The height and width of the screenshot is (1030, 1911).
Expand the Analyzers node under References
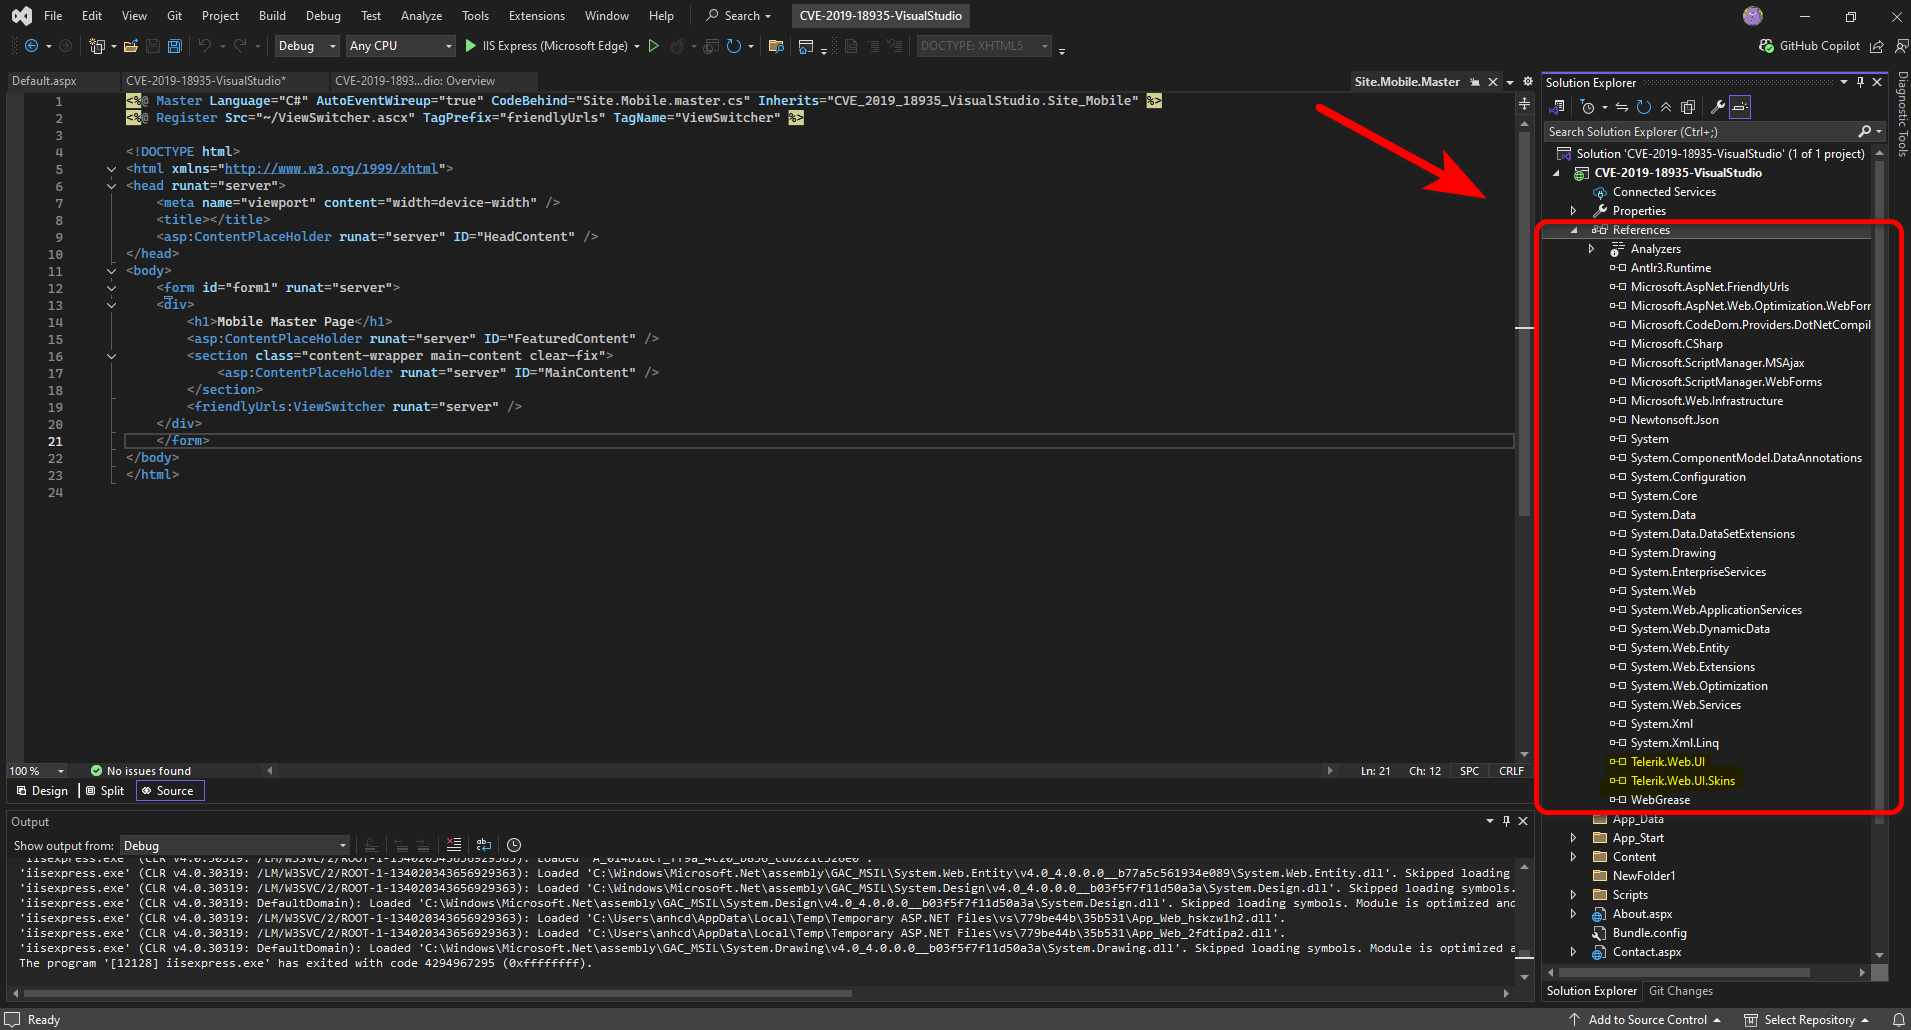[1591, 249]
